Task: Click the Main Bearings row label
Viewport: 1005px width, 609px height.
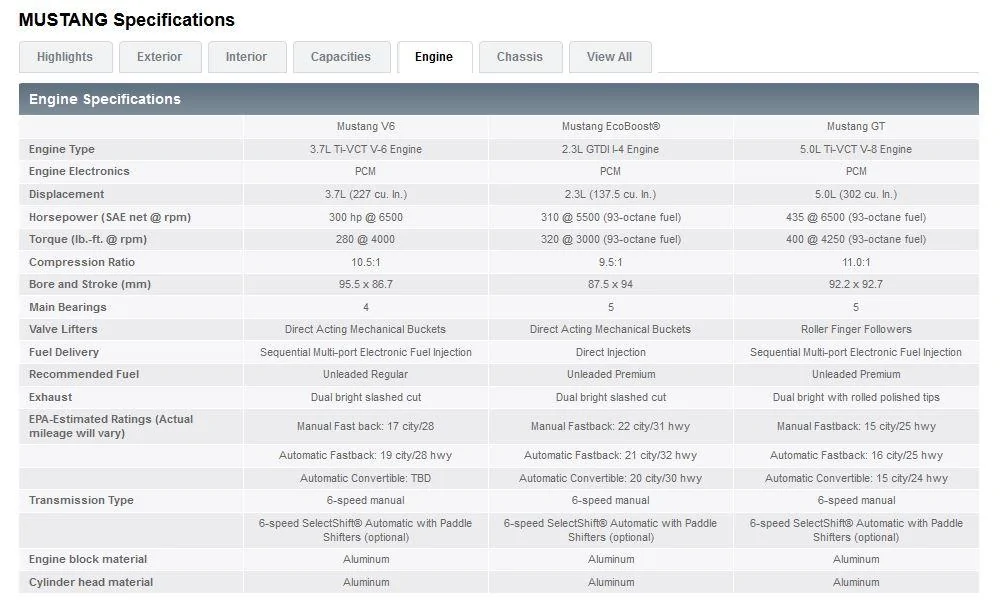Action: point(67,307)
